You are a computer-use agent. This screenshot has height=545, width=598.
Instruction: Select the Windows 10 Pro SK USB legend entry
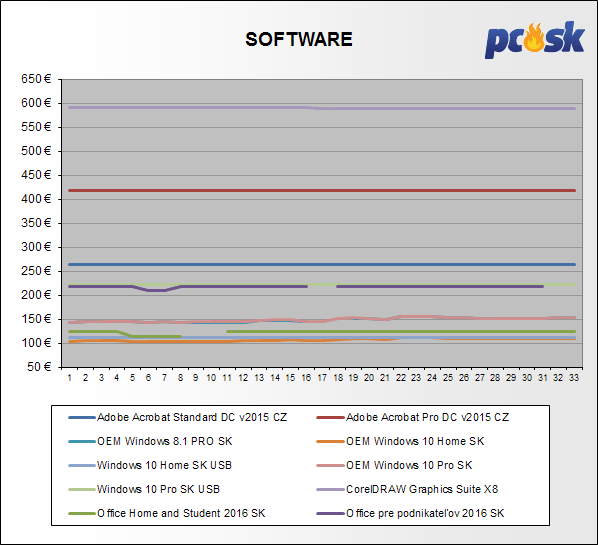coord(144,489)
